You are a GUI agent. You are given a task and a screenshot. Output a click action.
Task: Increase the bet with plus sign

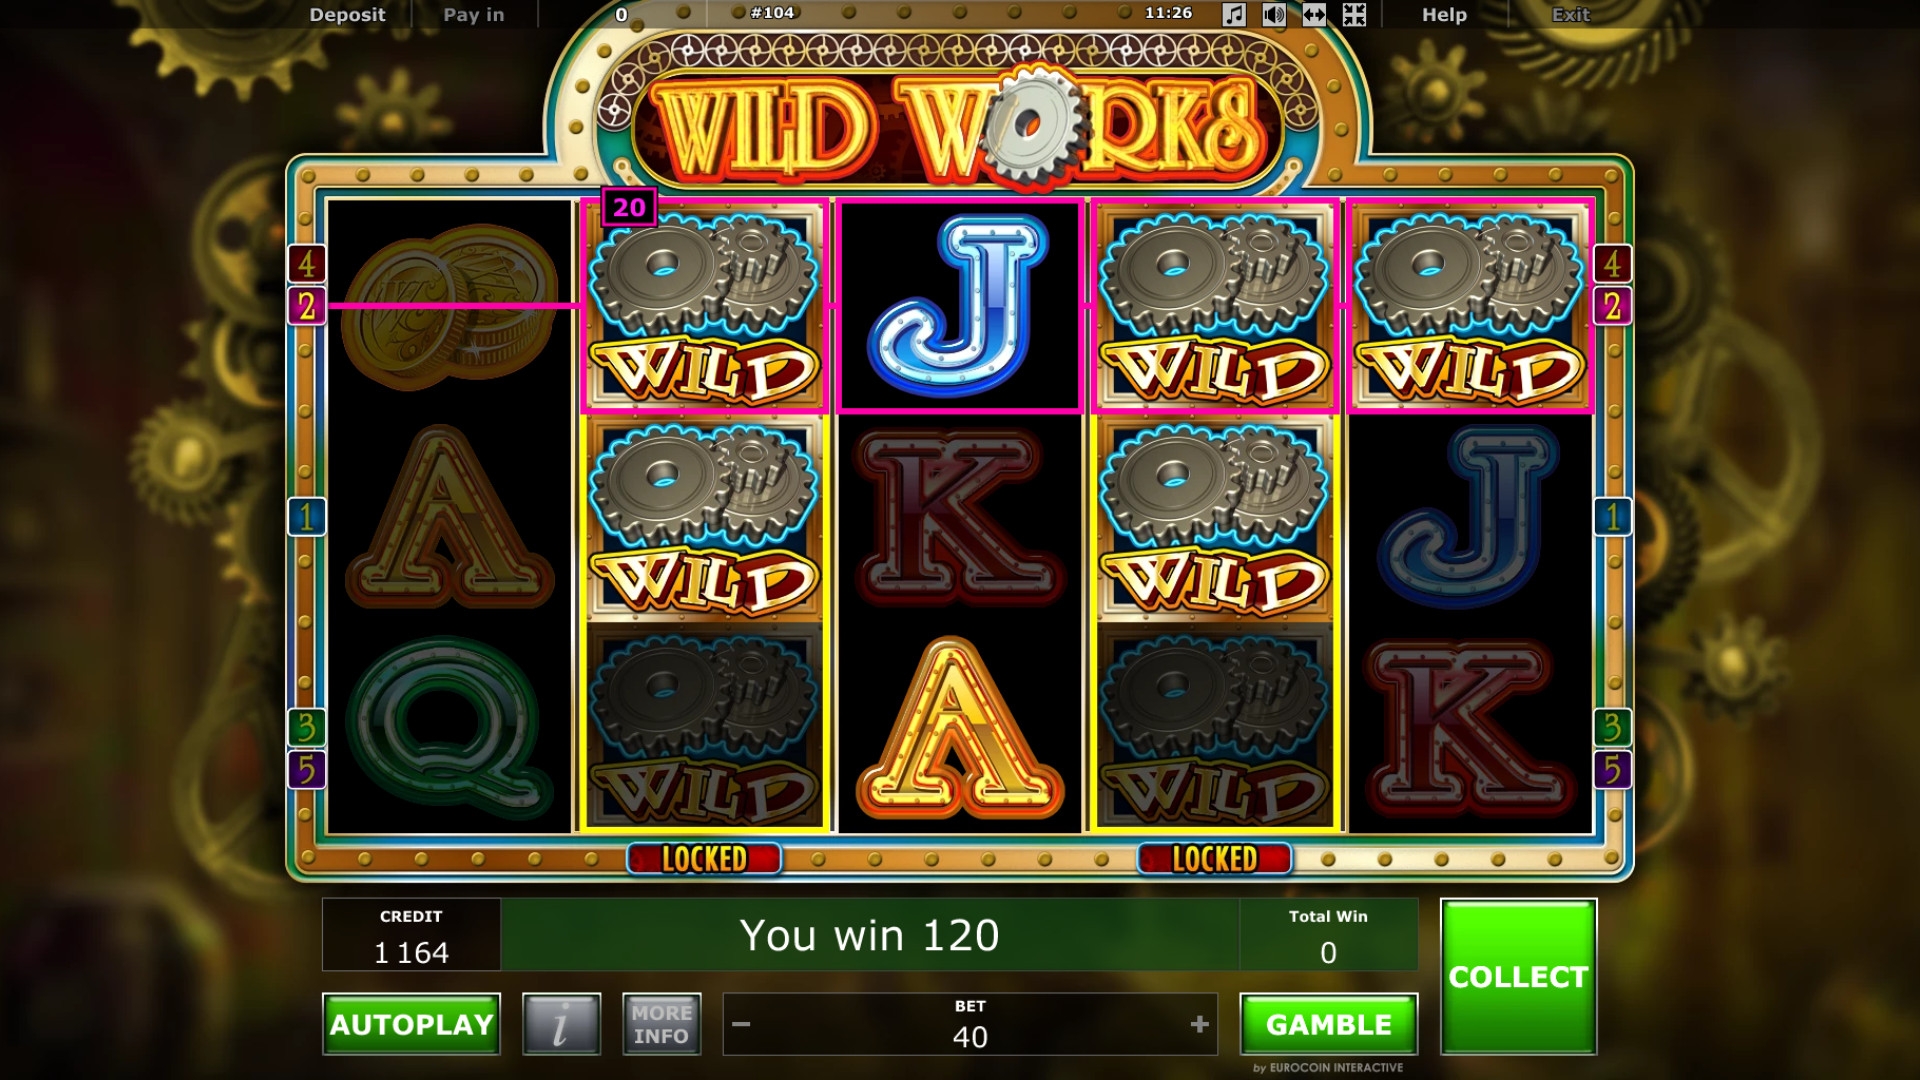point(1200,1024)
